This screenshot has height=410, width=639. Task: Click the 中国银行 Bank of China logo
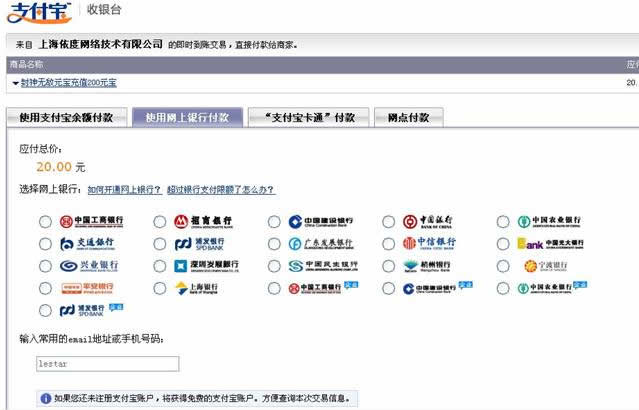427,221
